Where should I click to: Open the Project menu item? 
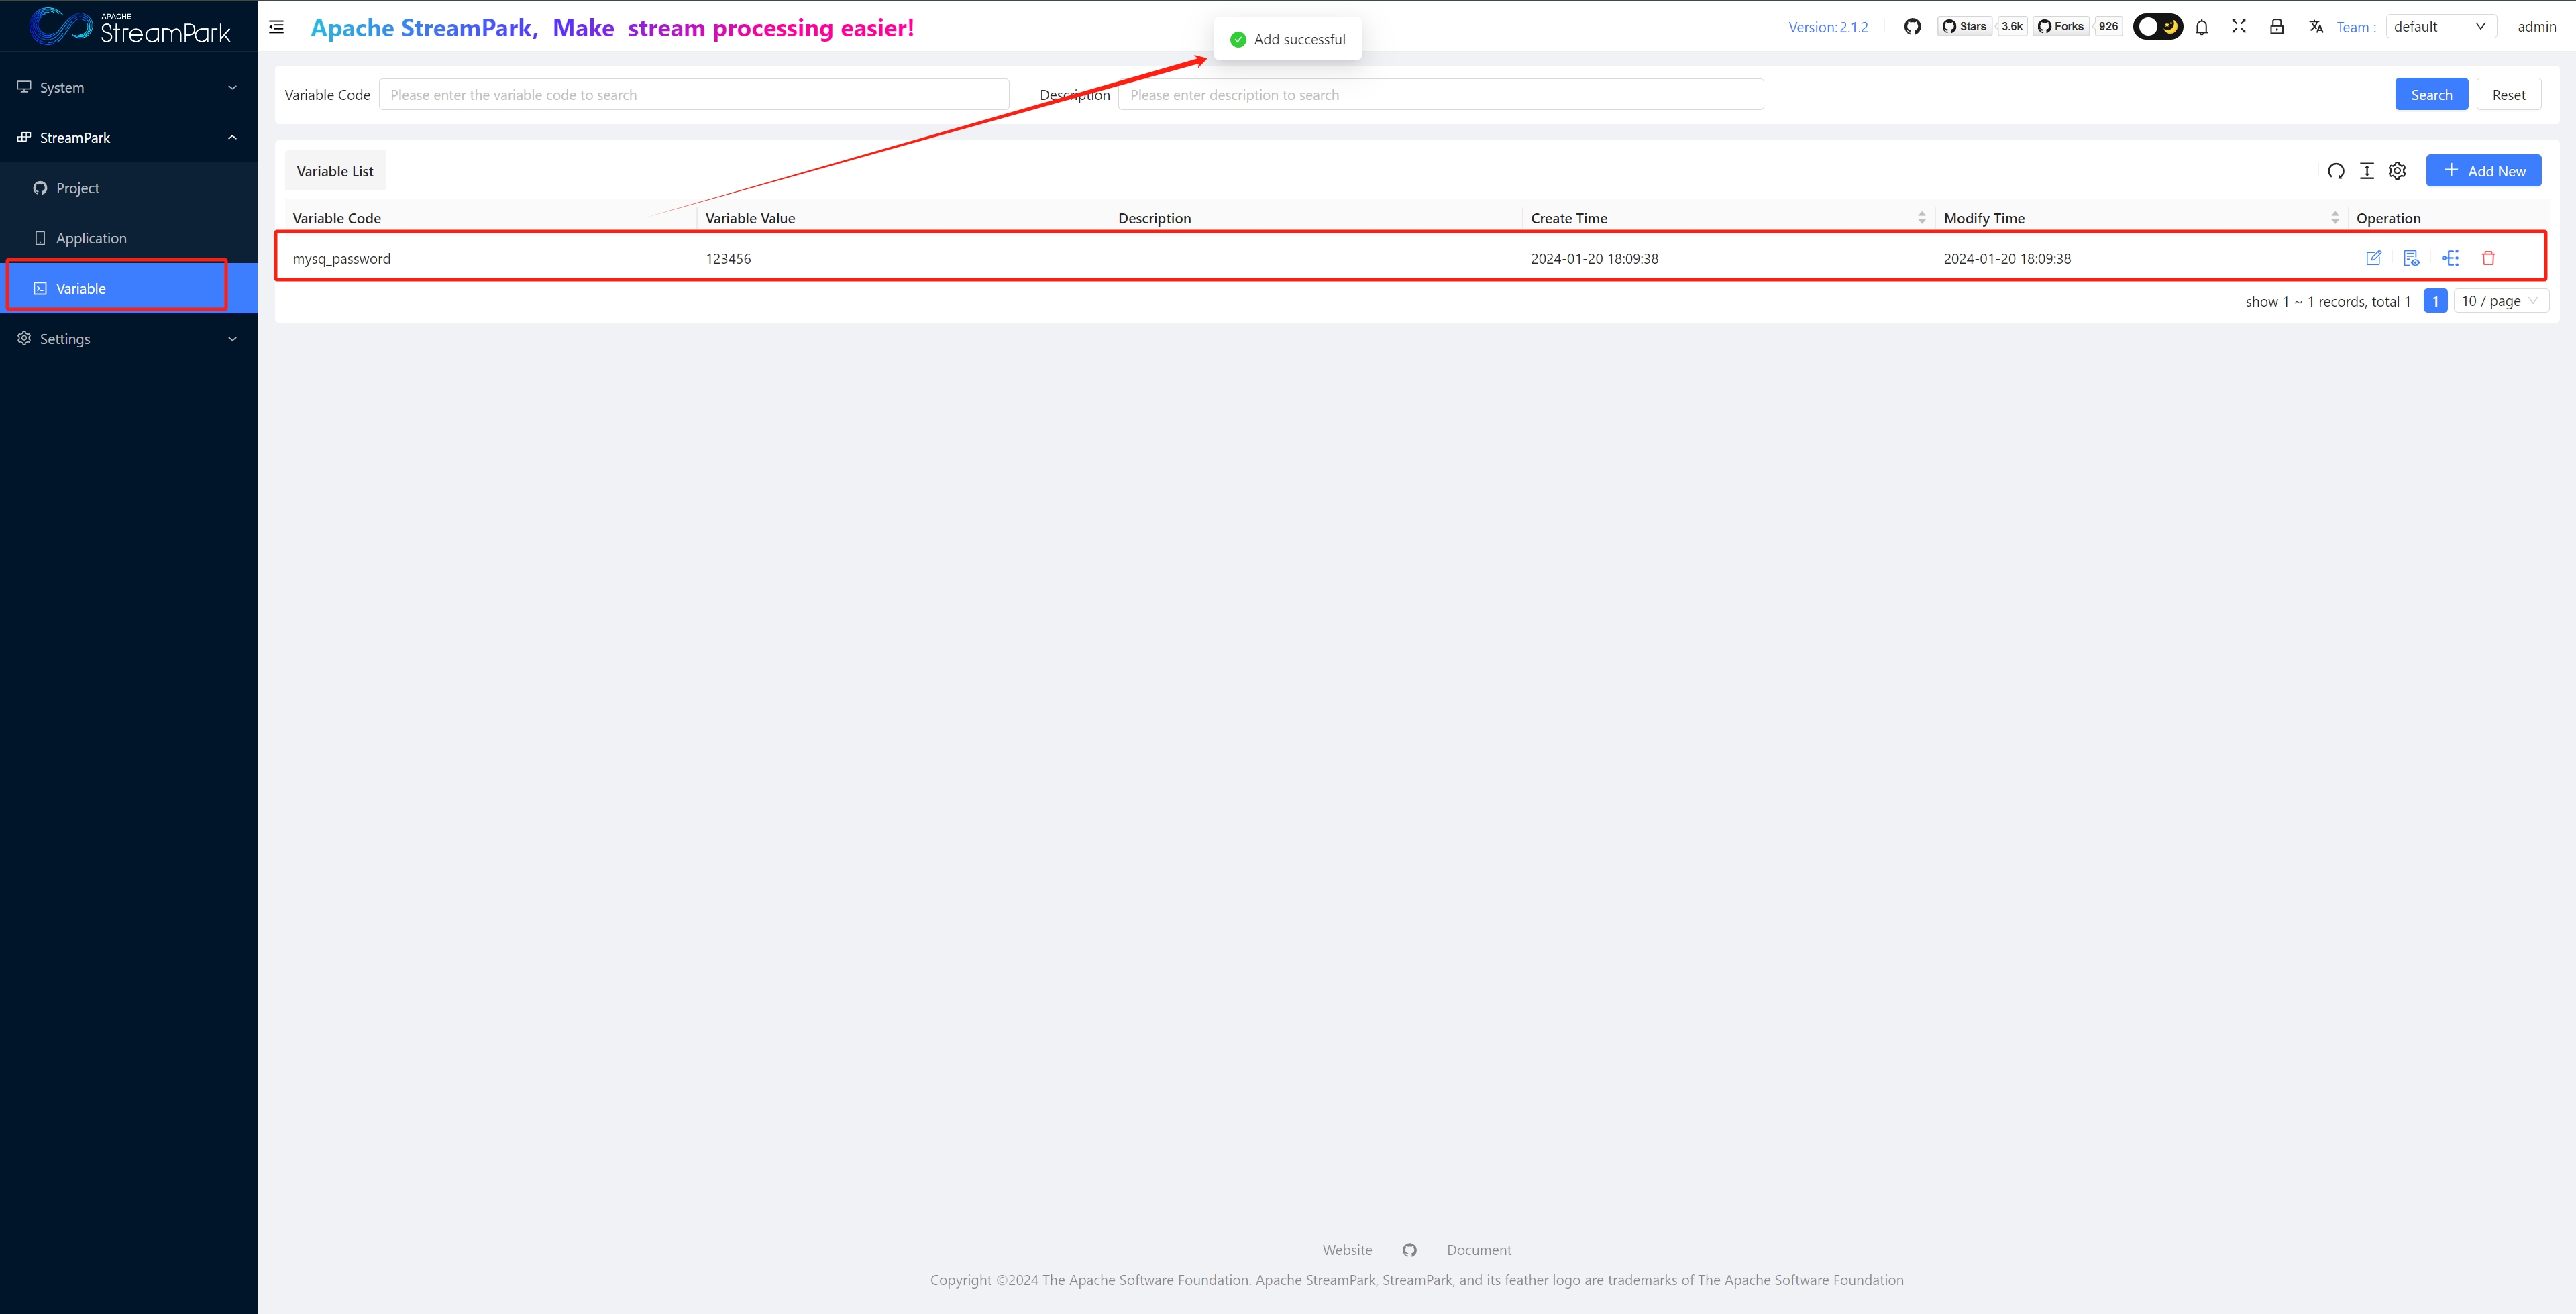(78, 188)
